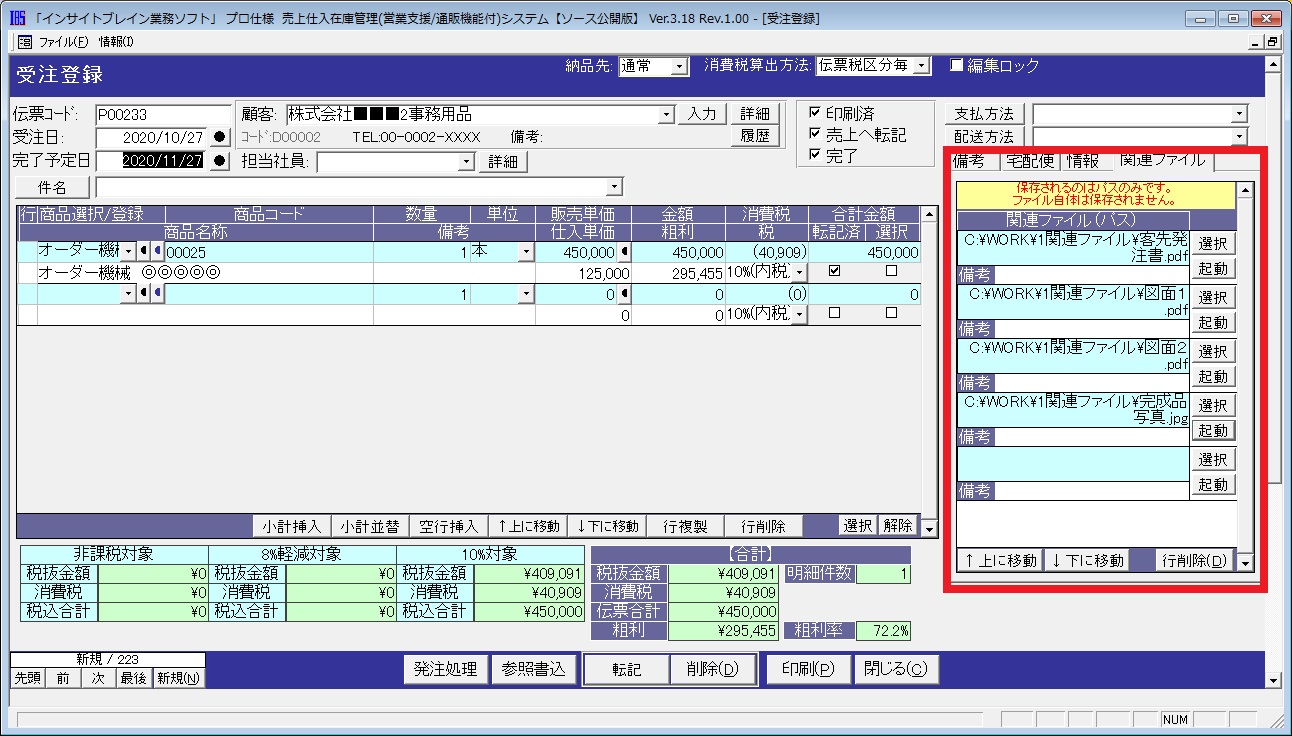Click the arrow icon beside 450,000 unit price
Image resolution: width=1292 pixels, height=736 pixels.
pyautogui.click(x=625, y=252)
